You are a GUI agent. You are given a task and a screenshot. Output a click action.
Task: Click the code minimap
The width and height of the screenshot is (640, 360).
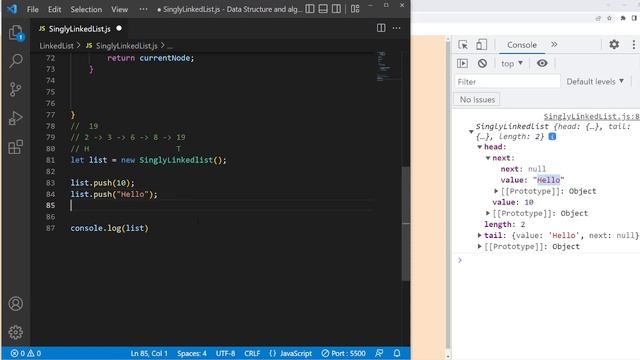click(384, 66)
